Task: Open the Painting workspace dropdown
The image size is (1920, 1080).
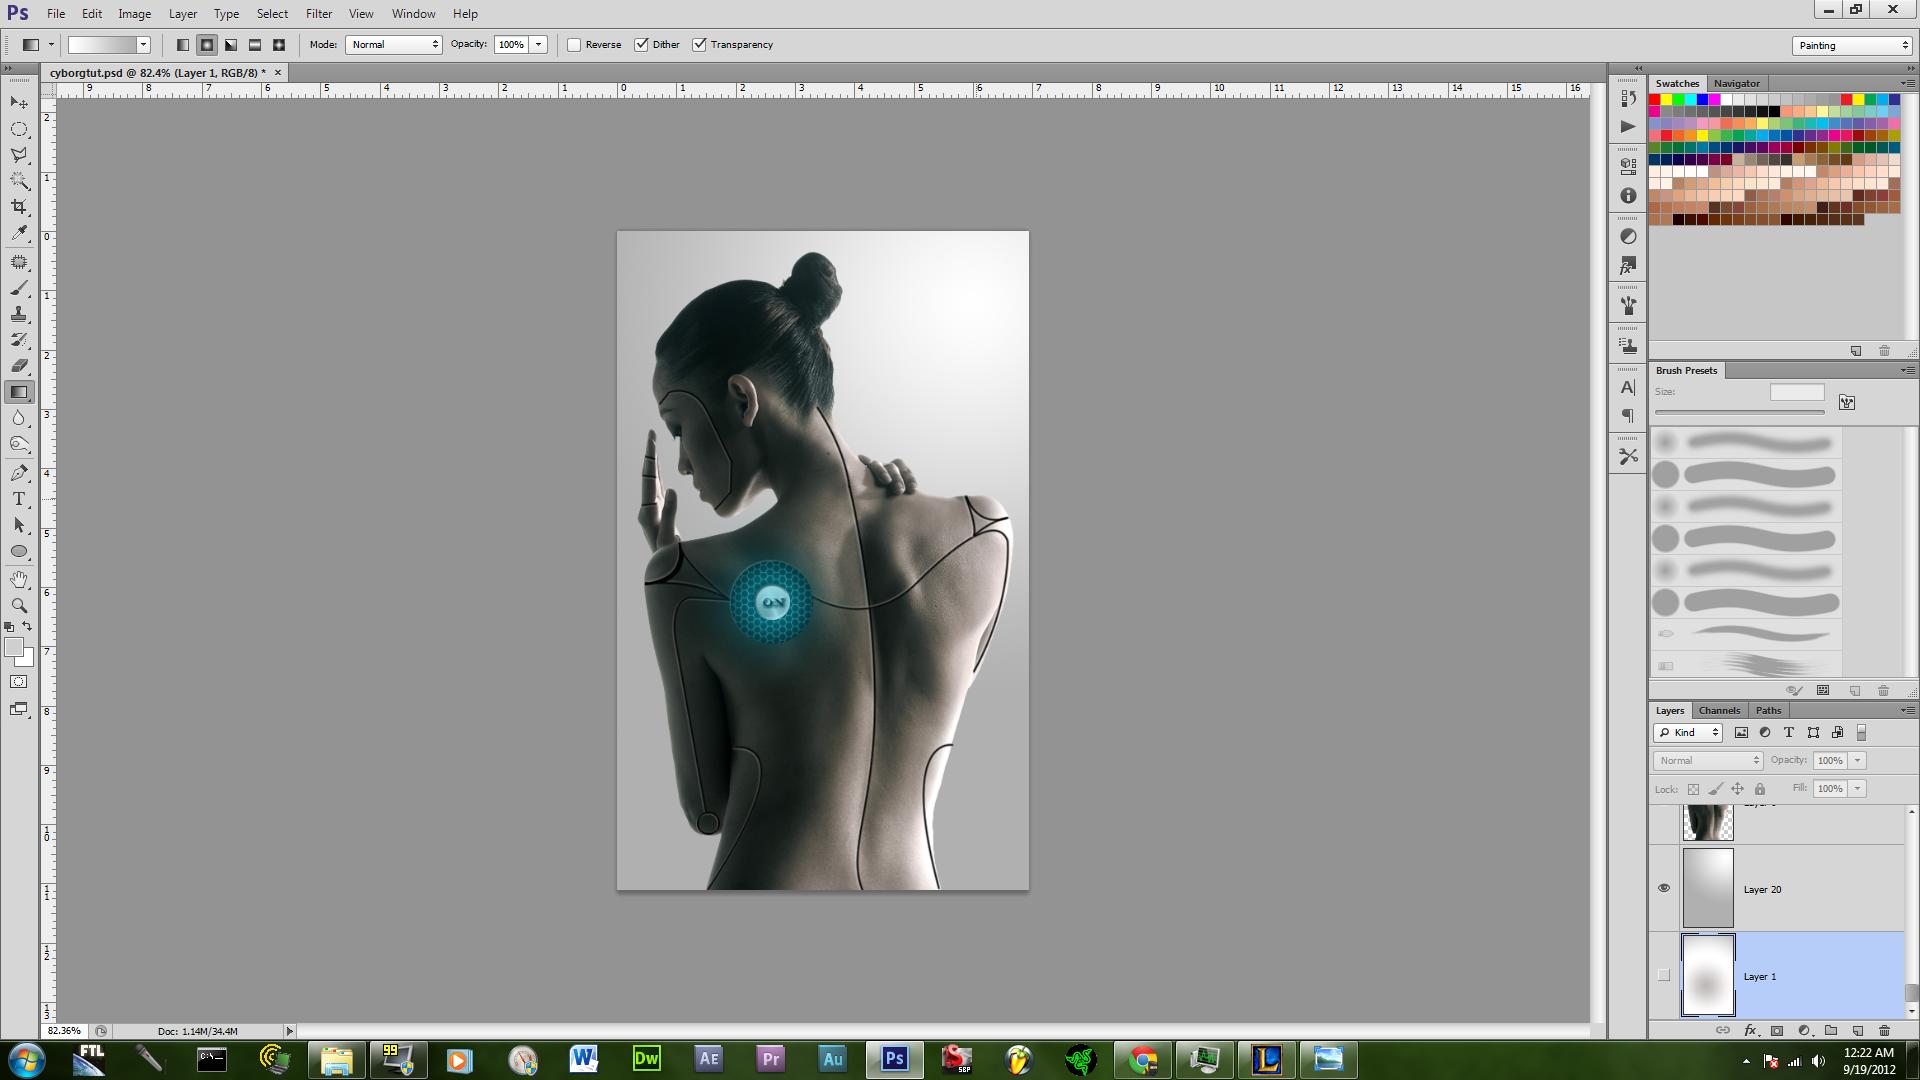Action: [x=1852, y=46]
